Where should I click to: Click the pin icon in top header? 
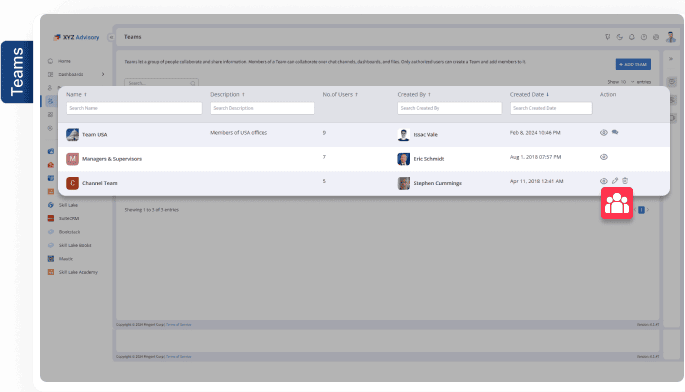607,37
